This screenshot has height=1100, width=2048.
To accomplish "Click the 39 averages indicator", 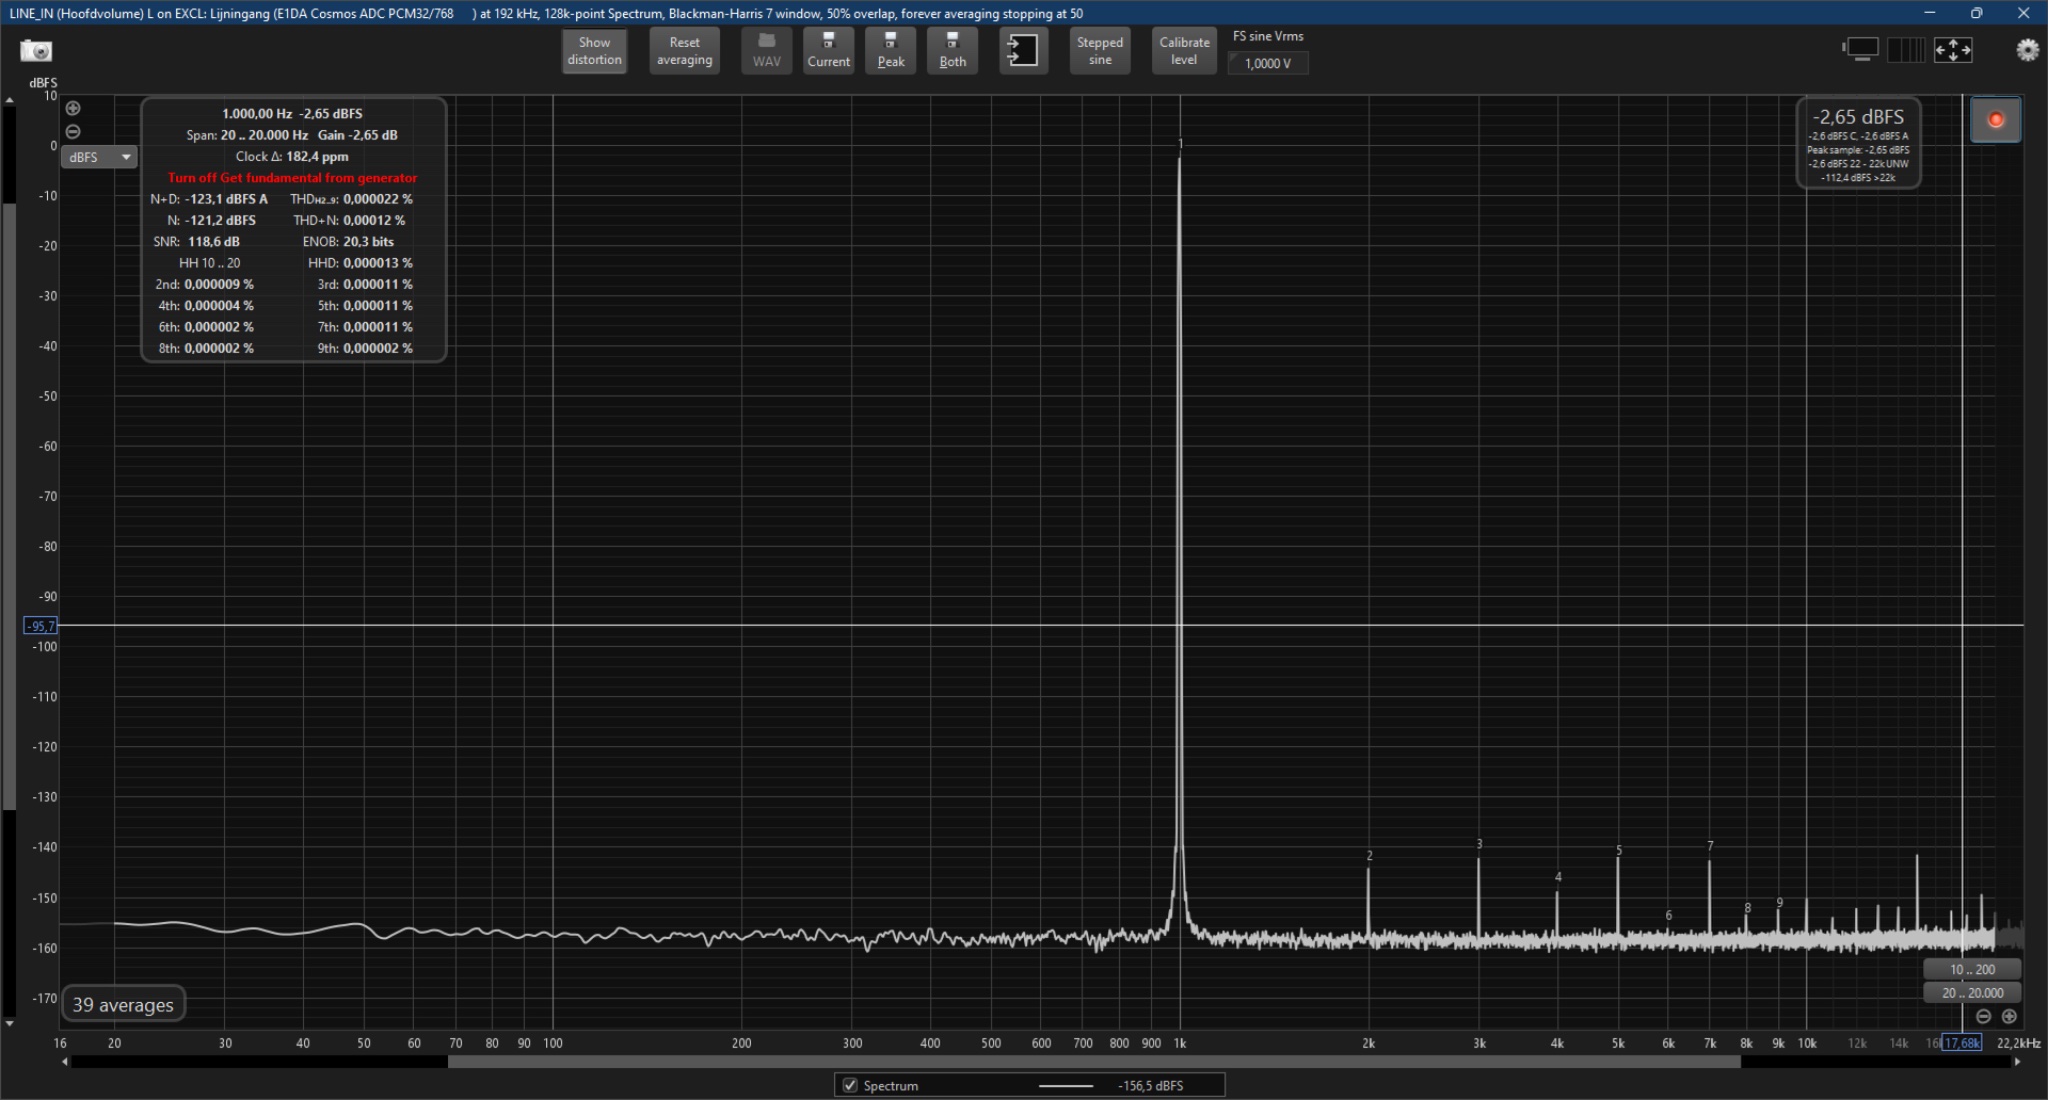I will click(123, 1005).
